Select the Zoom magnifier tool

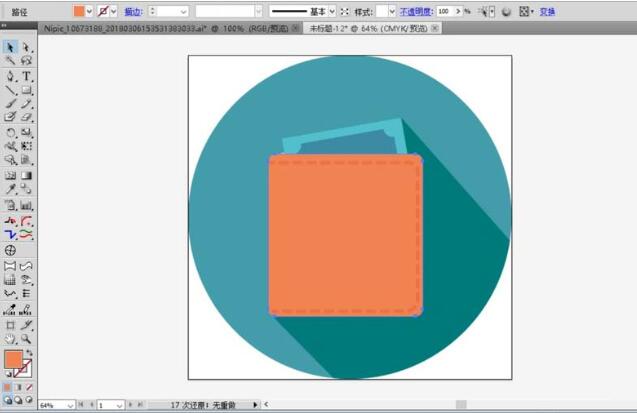coord(26,339)
